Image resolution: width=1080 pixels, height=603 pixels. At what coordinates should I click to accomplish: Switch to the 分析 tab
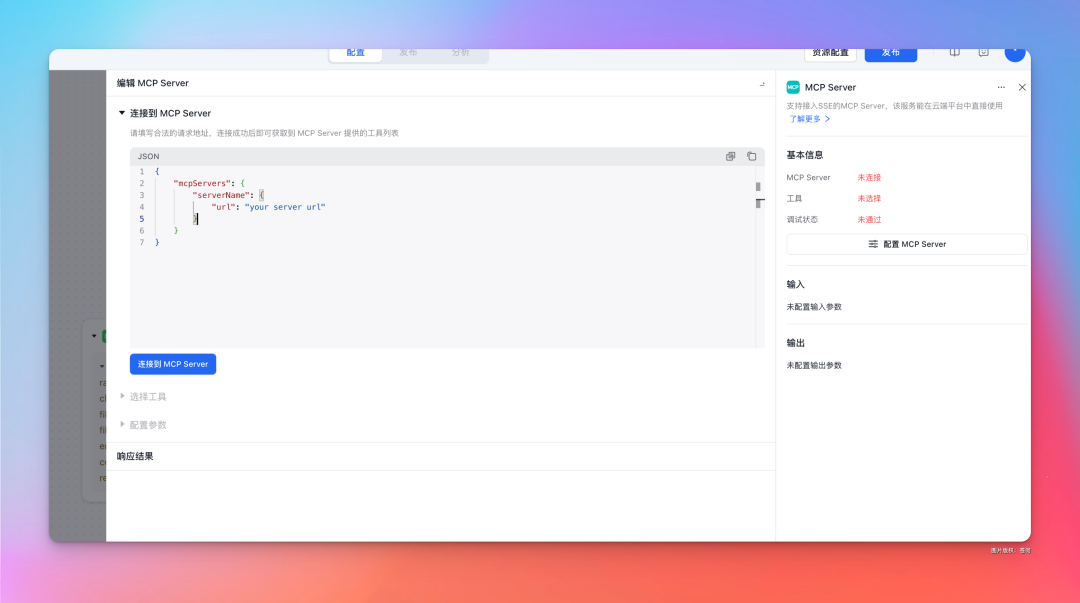tap(460, 52)
